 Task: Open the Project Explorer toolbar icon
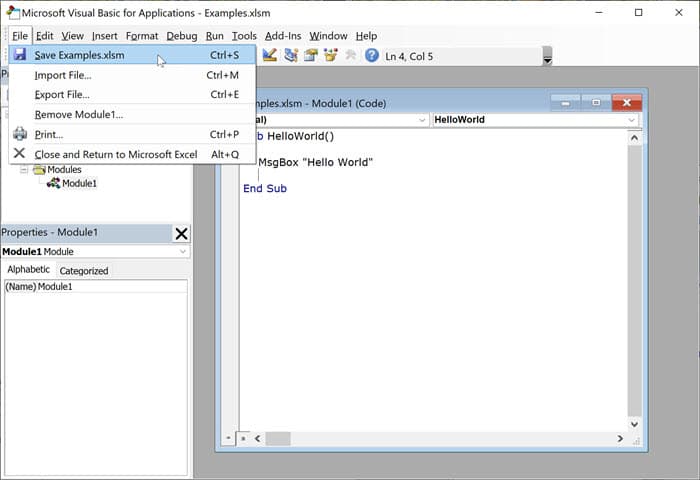(291, 55)
